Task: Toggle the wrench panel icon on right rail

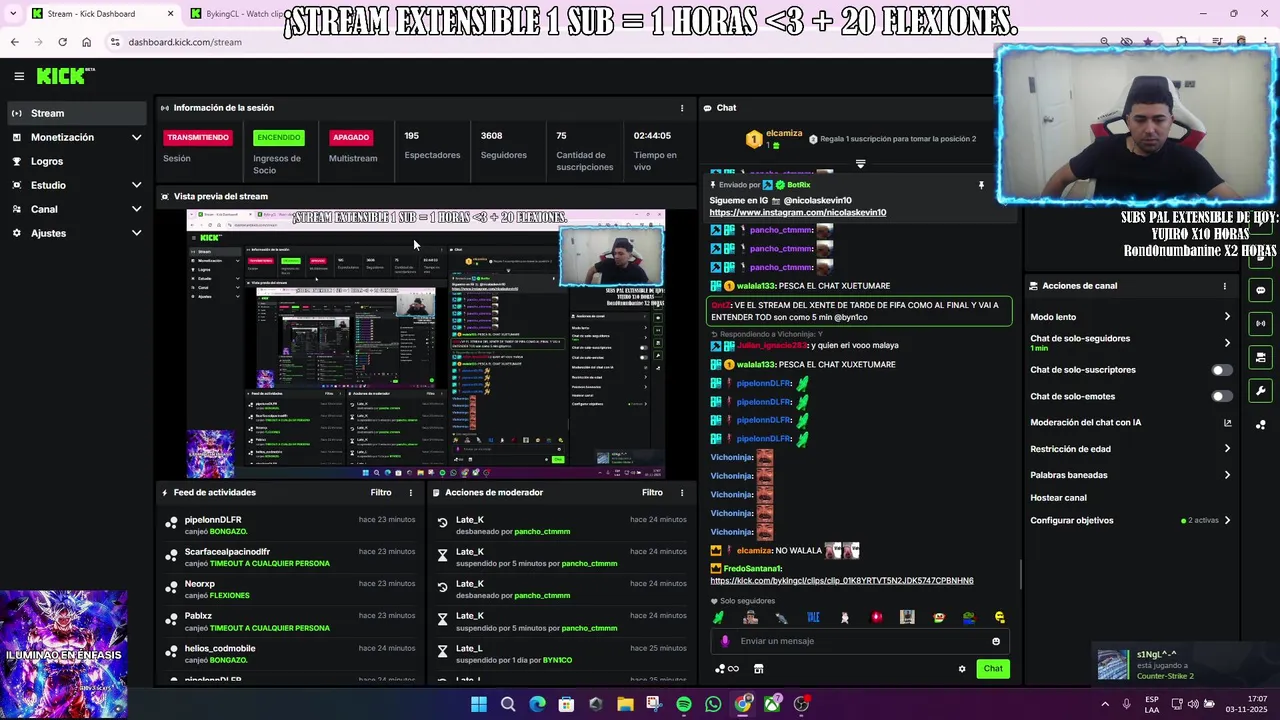Action: 1261,391
